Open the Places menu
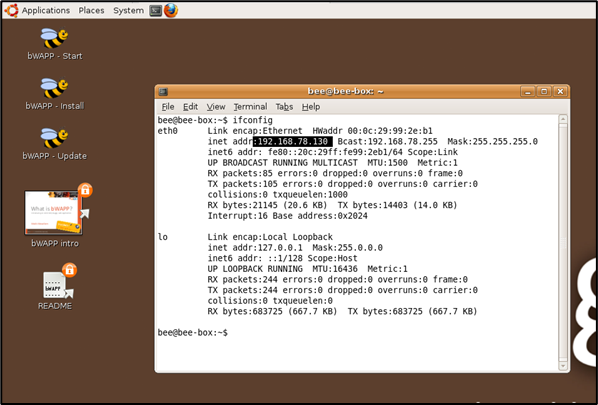598x405 pixels. tap(91, 10)
